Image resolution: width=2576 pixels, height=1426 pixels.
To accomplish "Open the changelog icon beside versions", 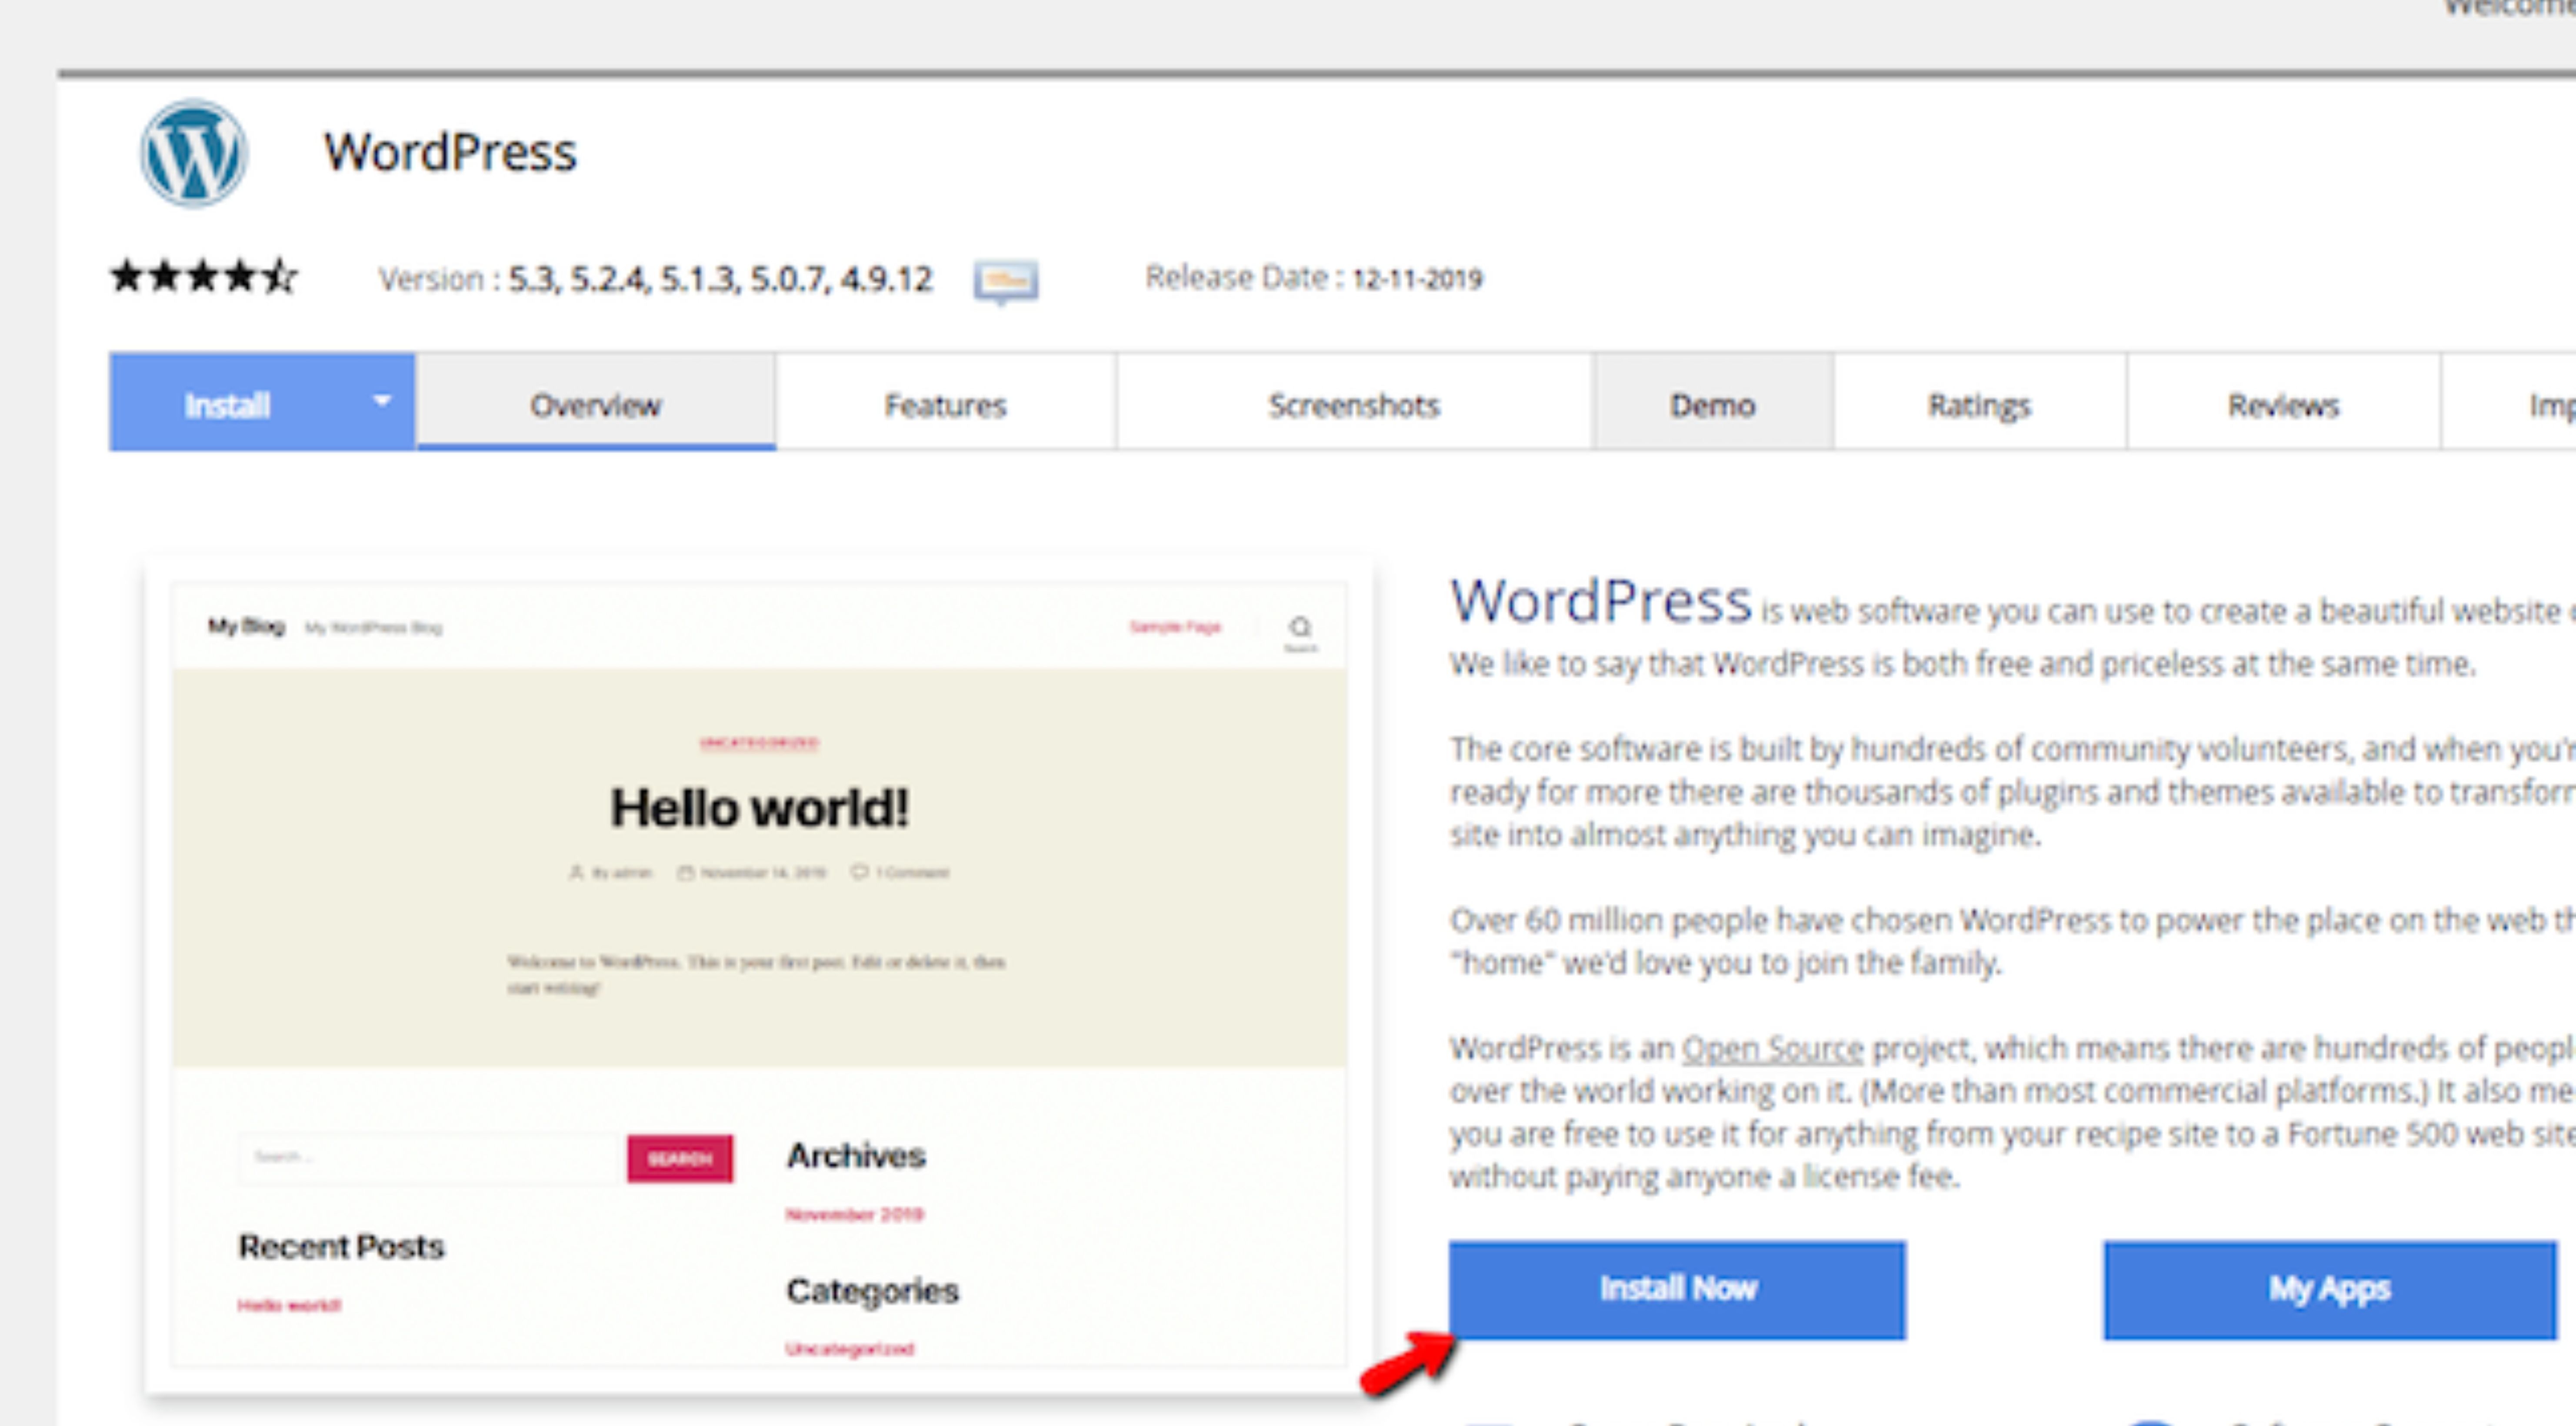I will [x=1006, y=281].
